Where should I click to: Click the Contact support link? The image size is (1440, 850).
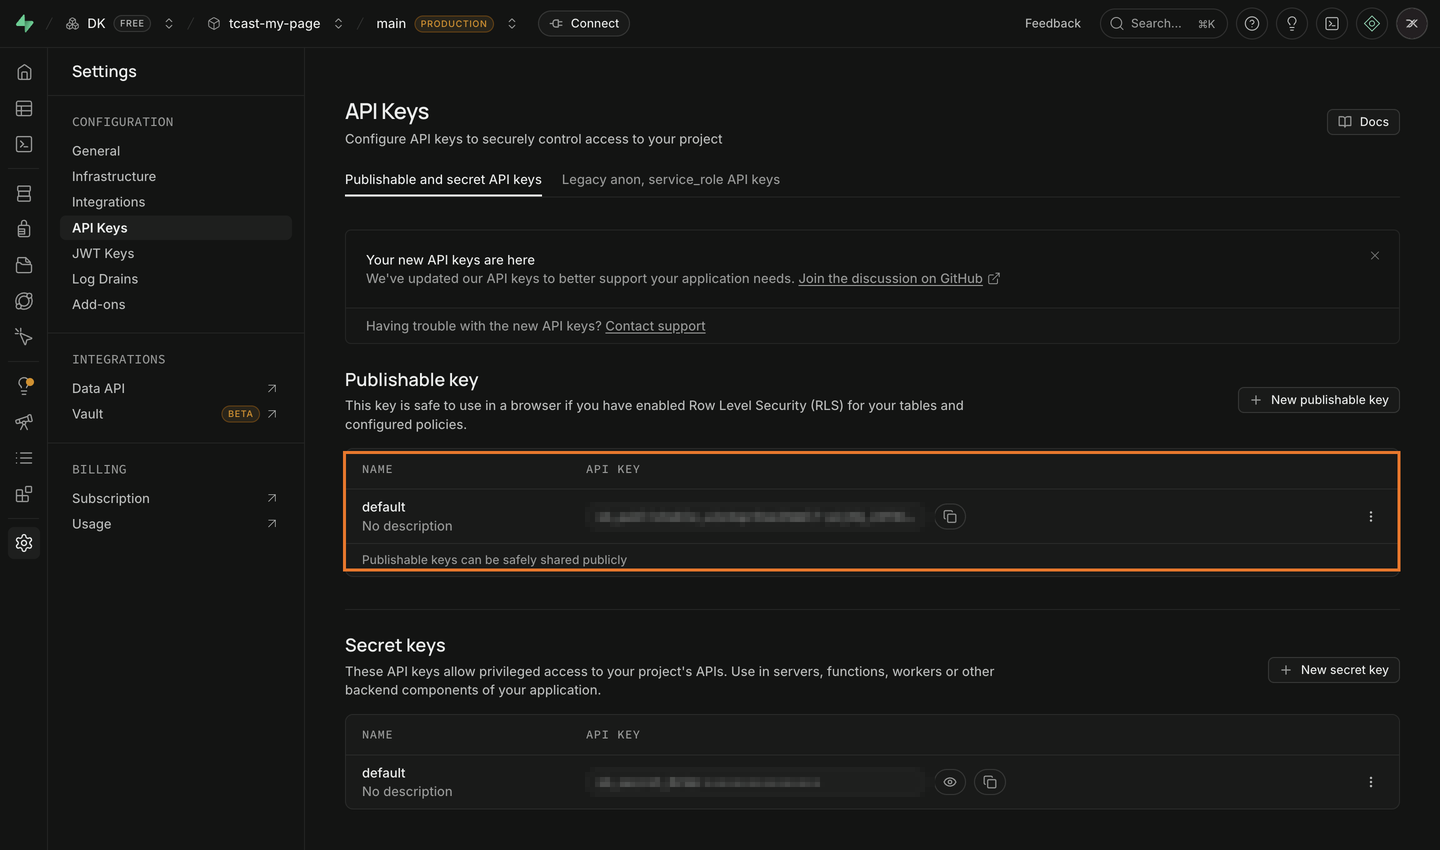[655, 326]
